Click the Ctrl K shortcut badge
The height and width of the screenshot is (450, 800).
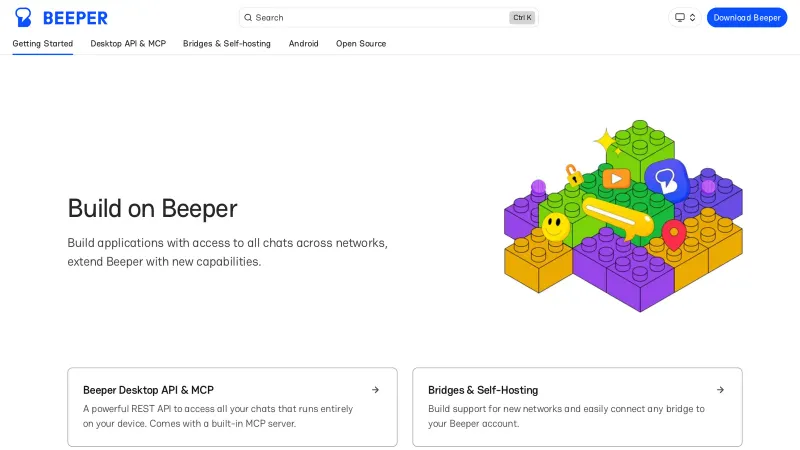point(521,18)
